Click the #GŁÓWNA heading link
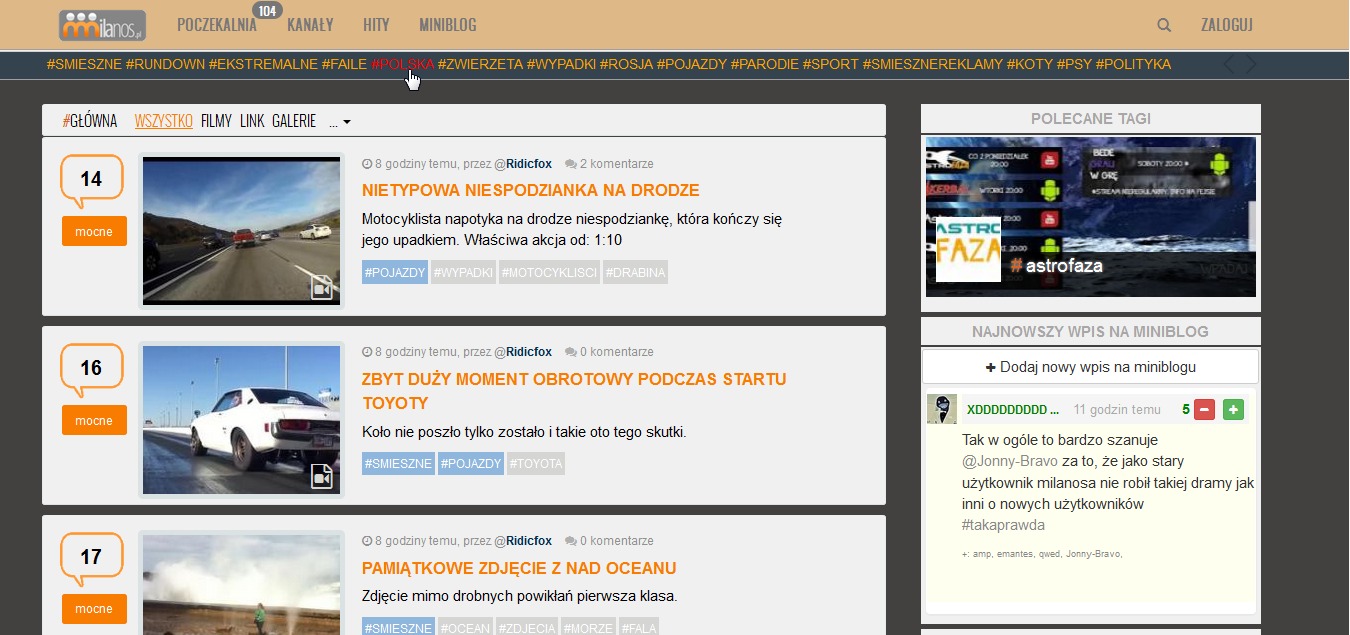1350x635 pixels. tap(90, 121)
